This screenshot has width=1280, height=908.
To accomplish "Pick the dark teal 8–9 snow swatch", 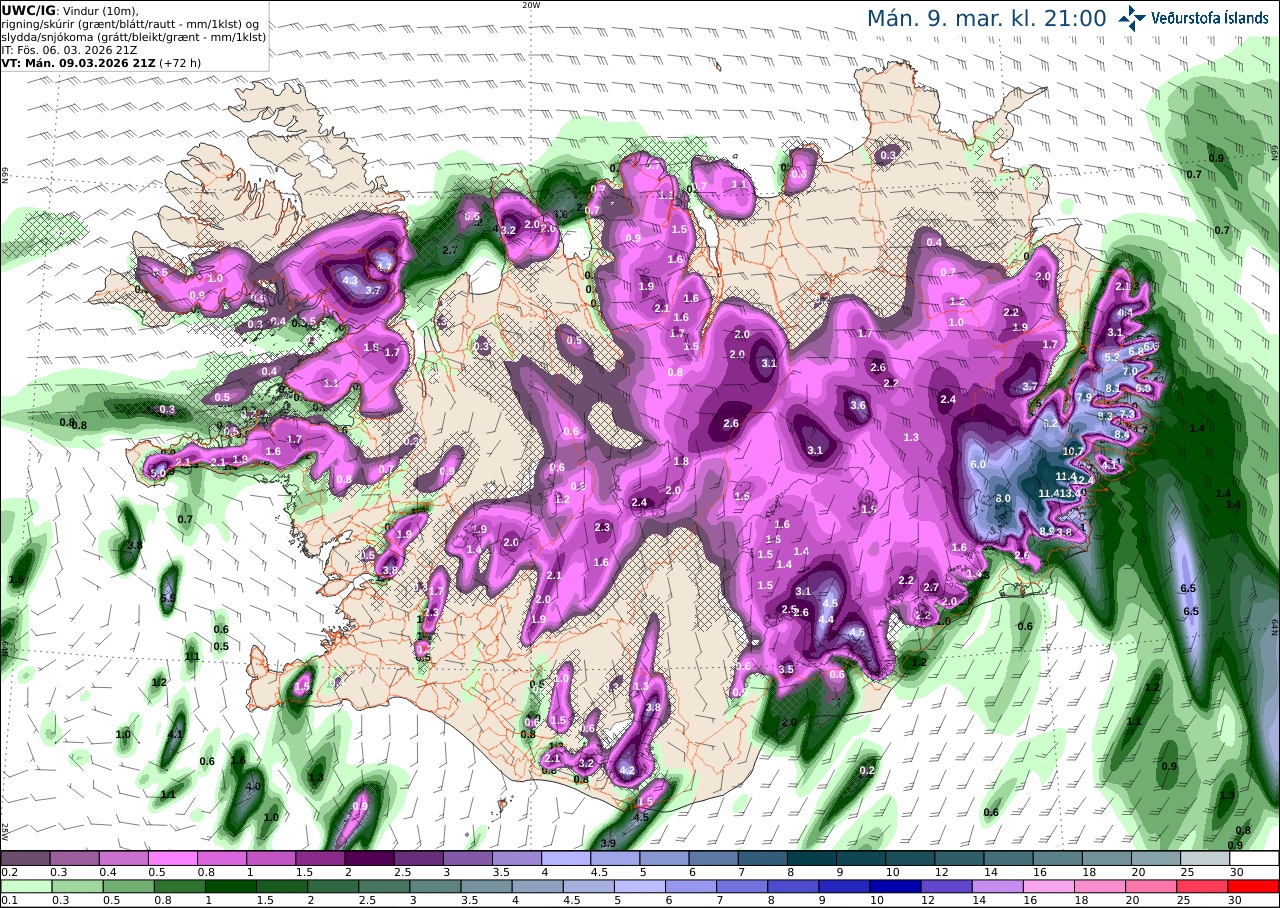I will [812, 858].
